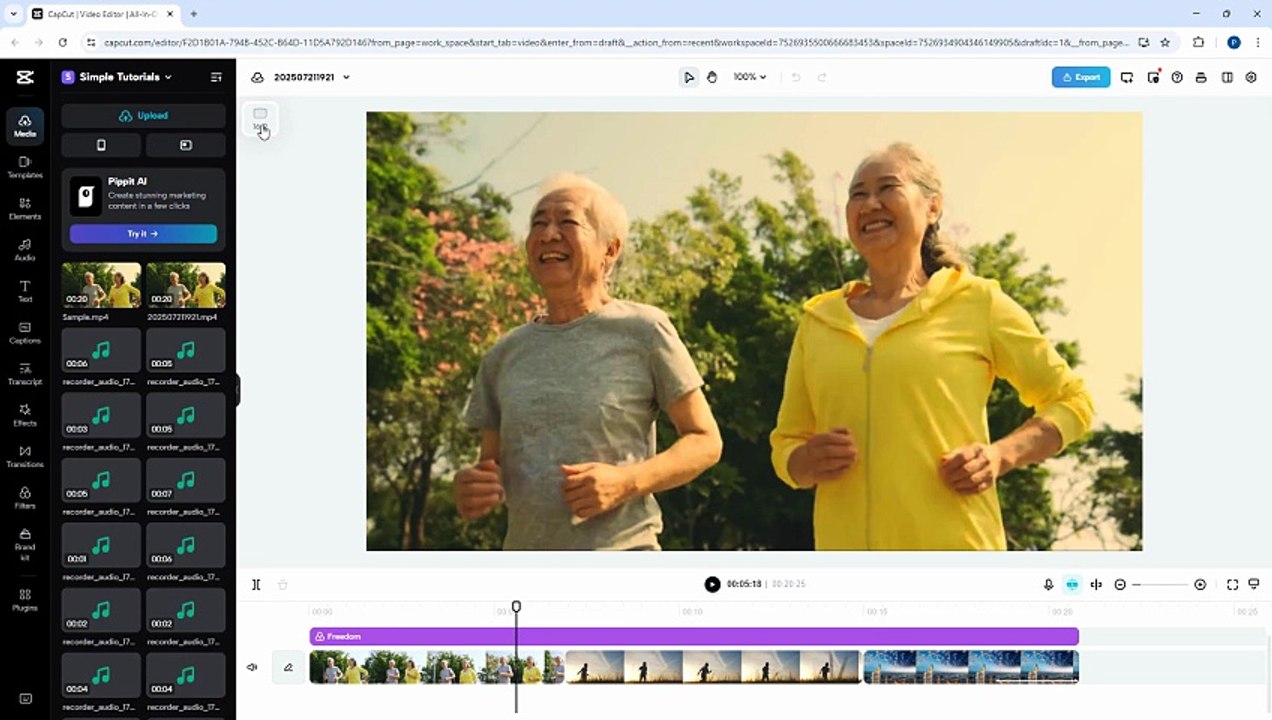Open the share for review icon
The height and width of the screenshot is (720, 1272).
[1127, 77]
